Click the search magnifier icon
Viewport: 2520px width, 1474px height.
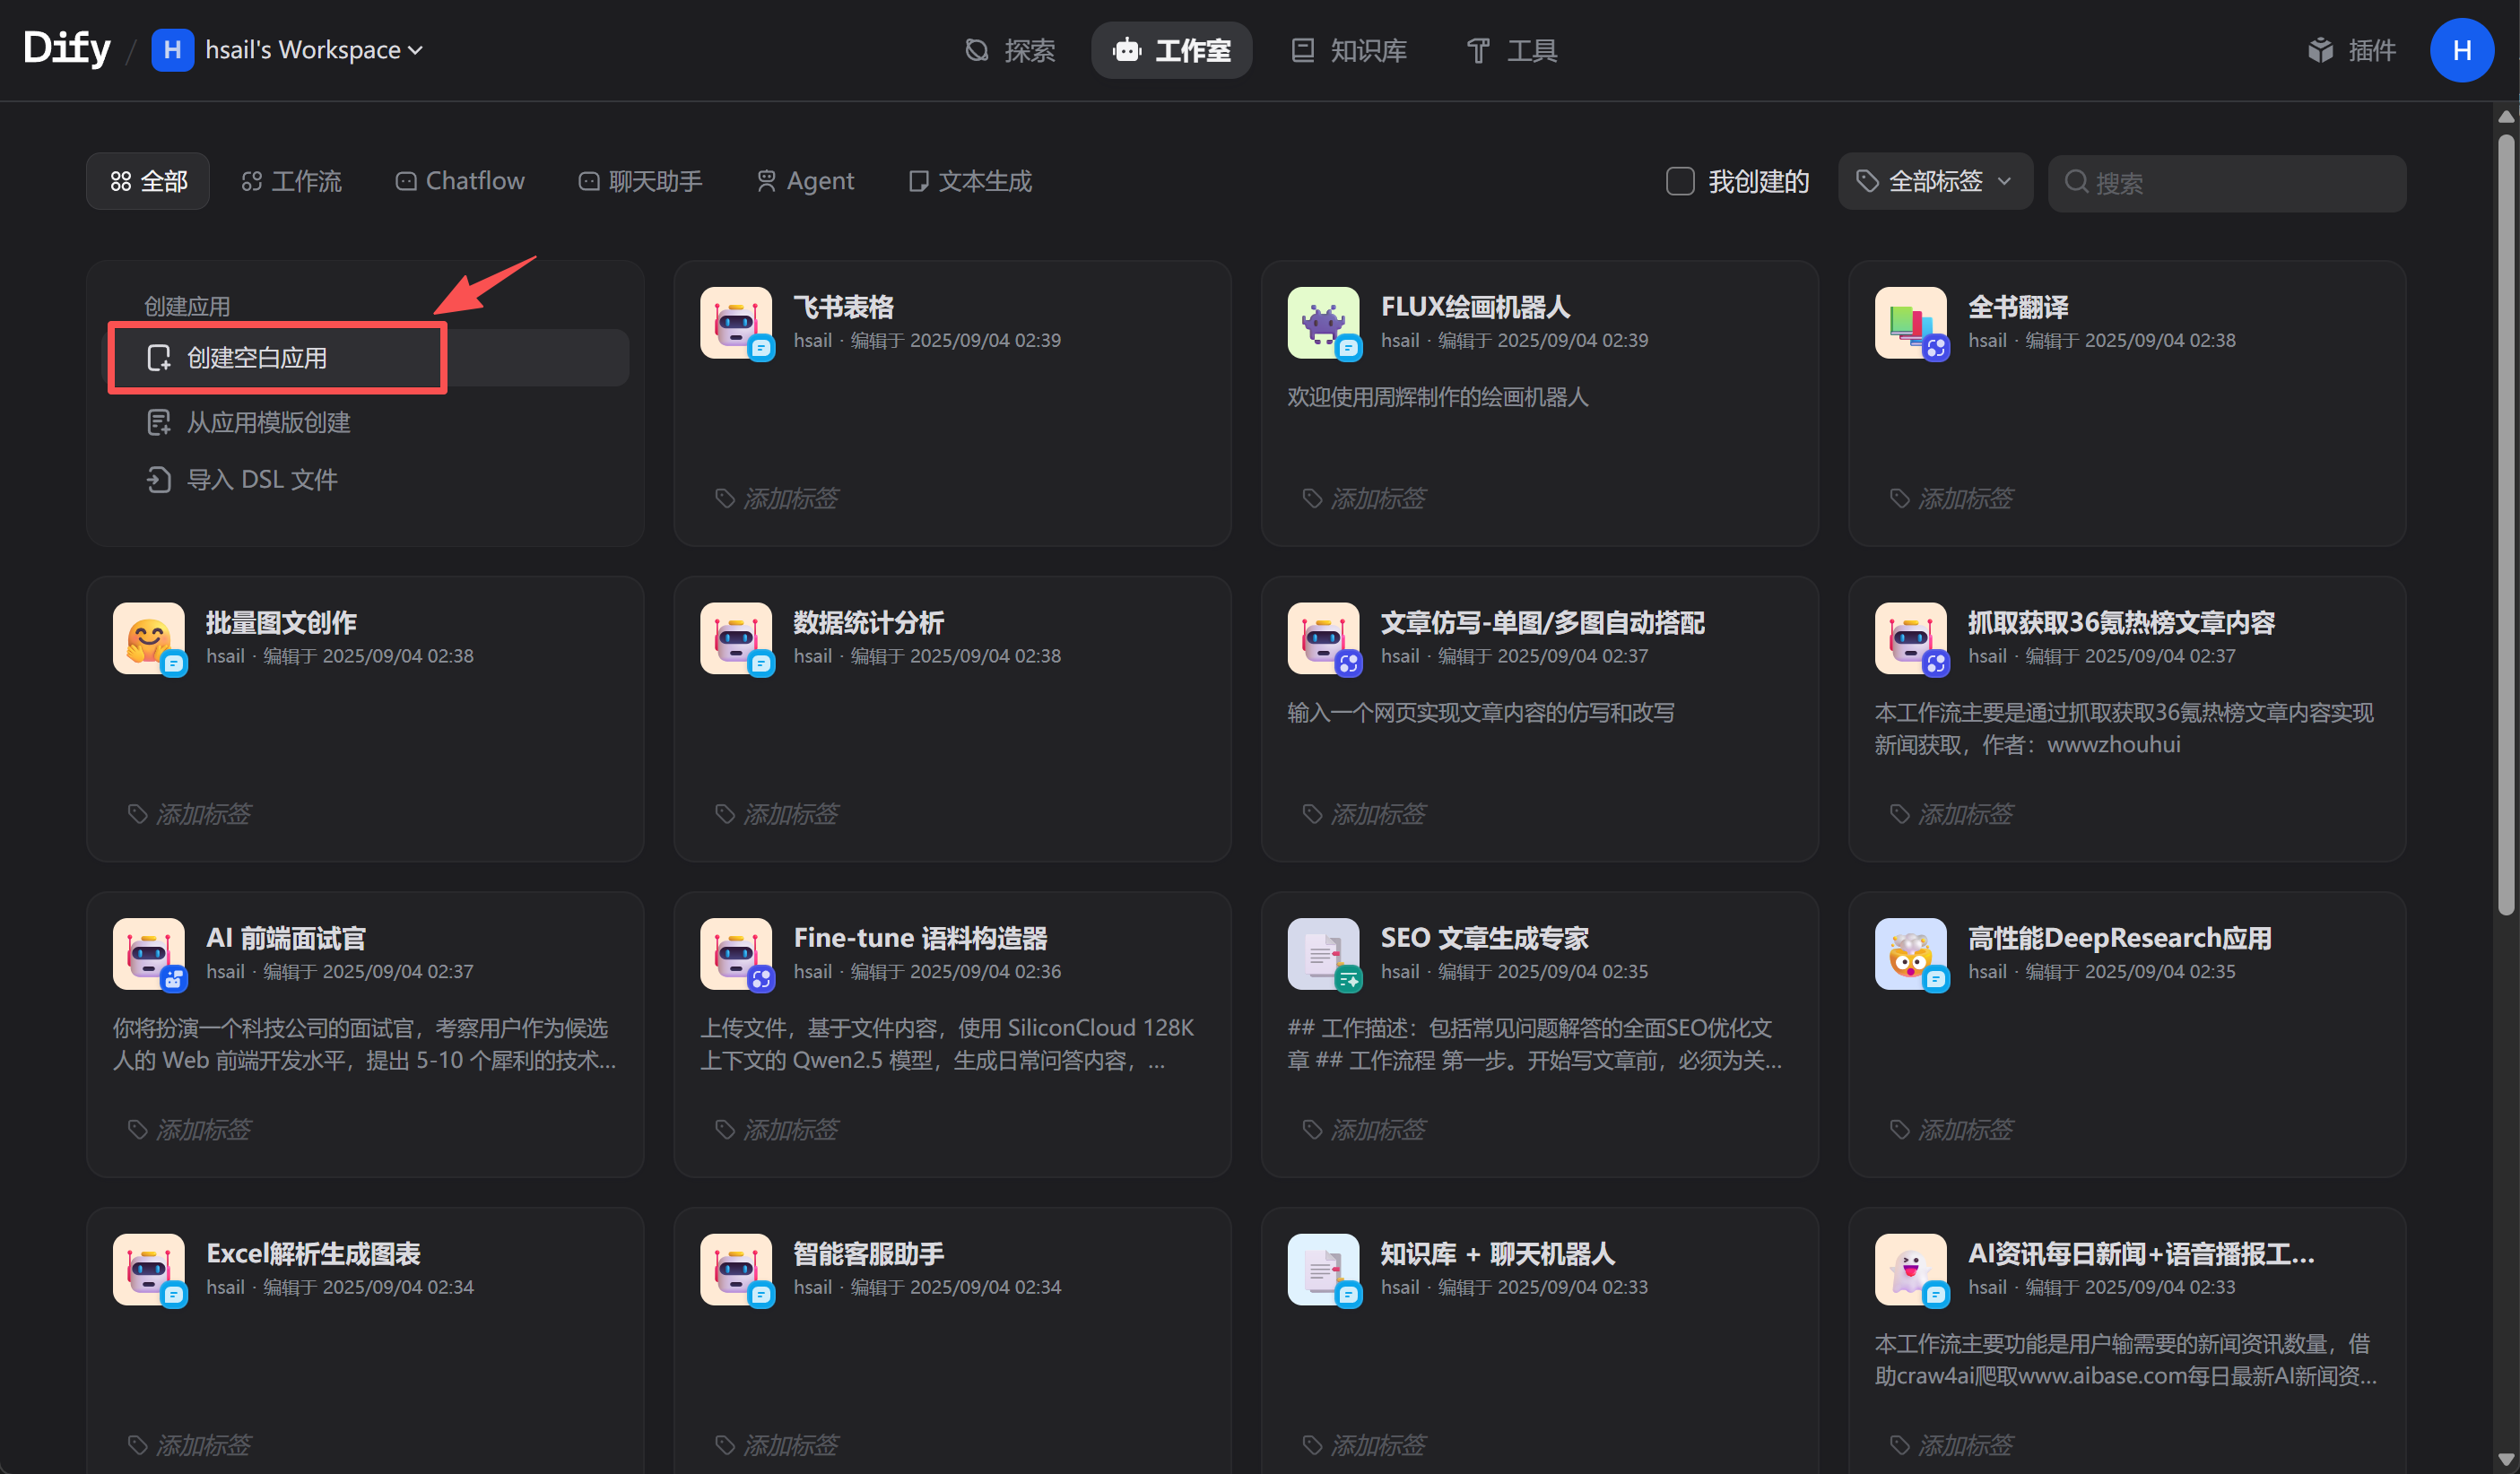click(x=2076, y=182)
